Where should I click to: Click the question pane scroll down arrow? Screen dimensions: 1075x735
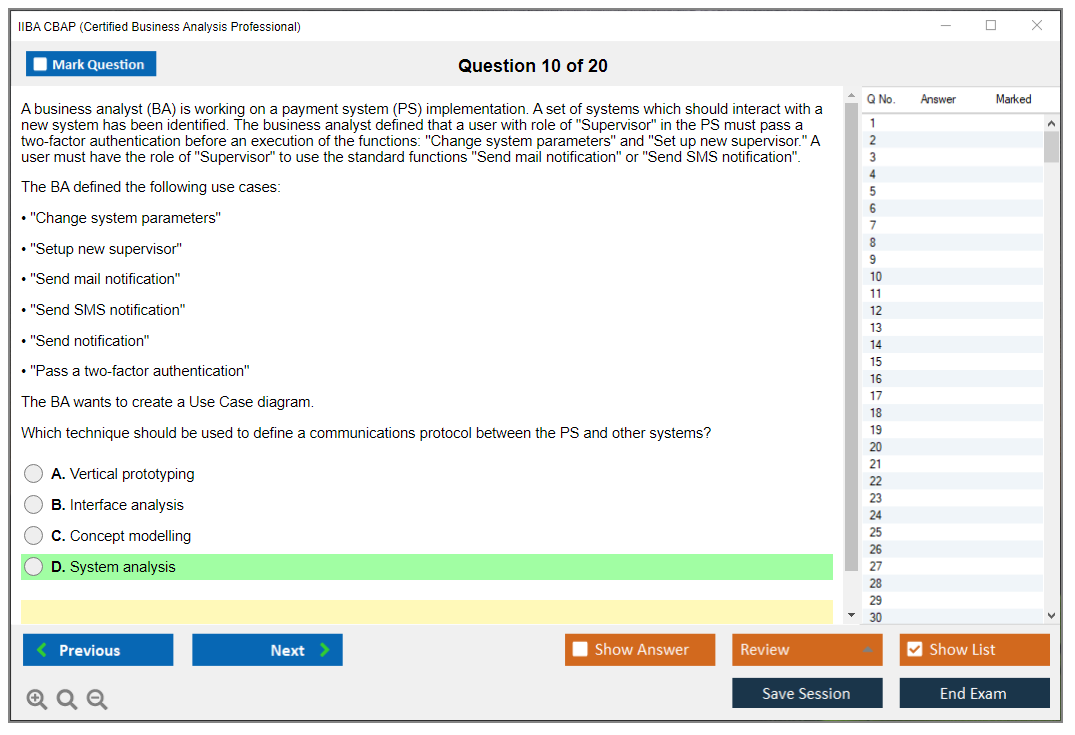pyautogui.click(x=851, y=615)
